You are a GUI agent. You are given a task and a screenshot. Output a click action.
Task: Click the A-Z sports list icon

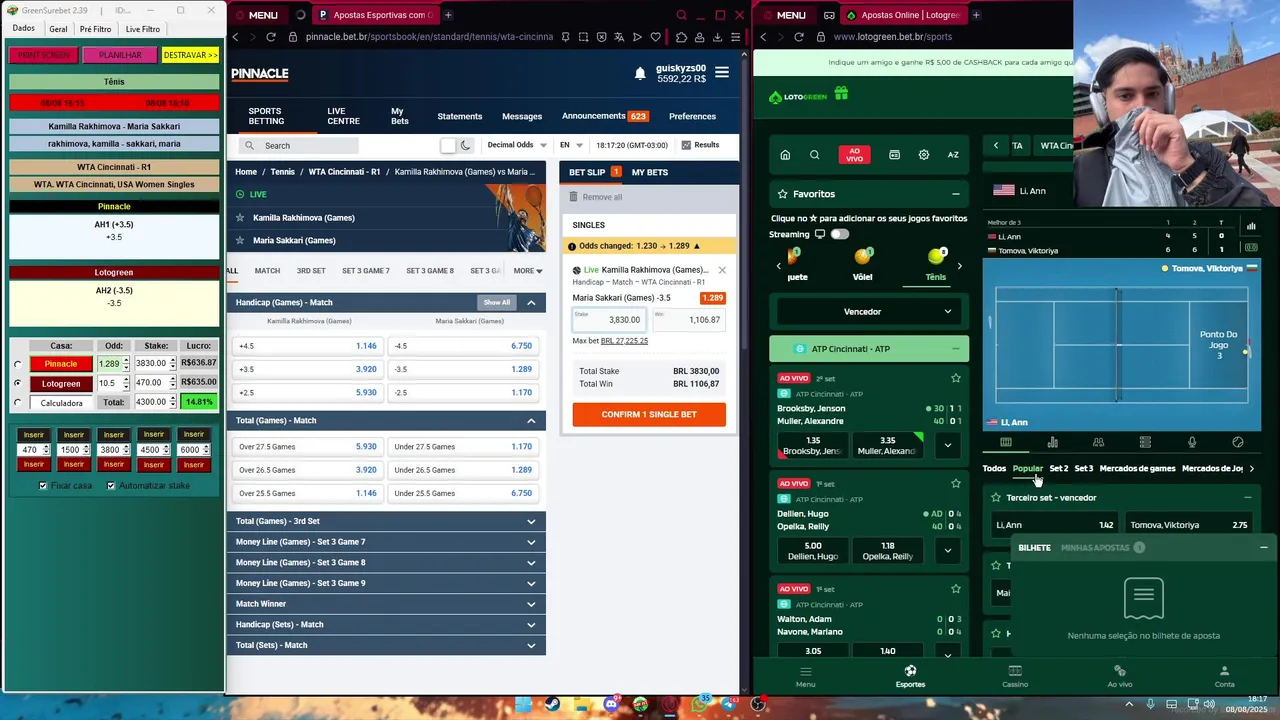[953, 155]
